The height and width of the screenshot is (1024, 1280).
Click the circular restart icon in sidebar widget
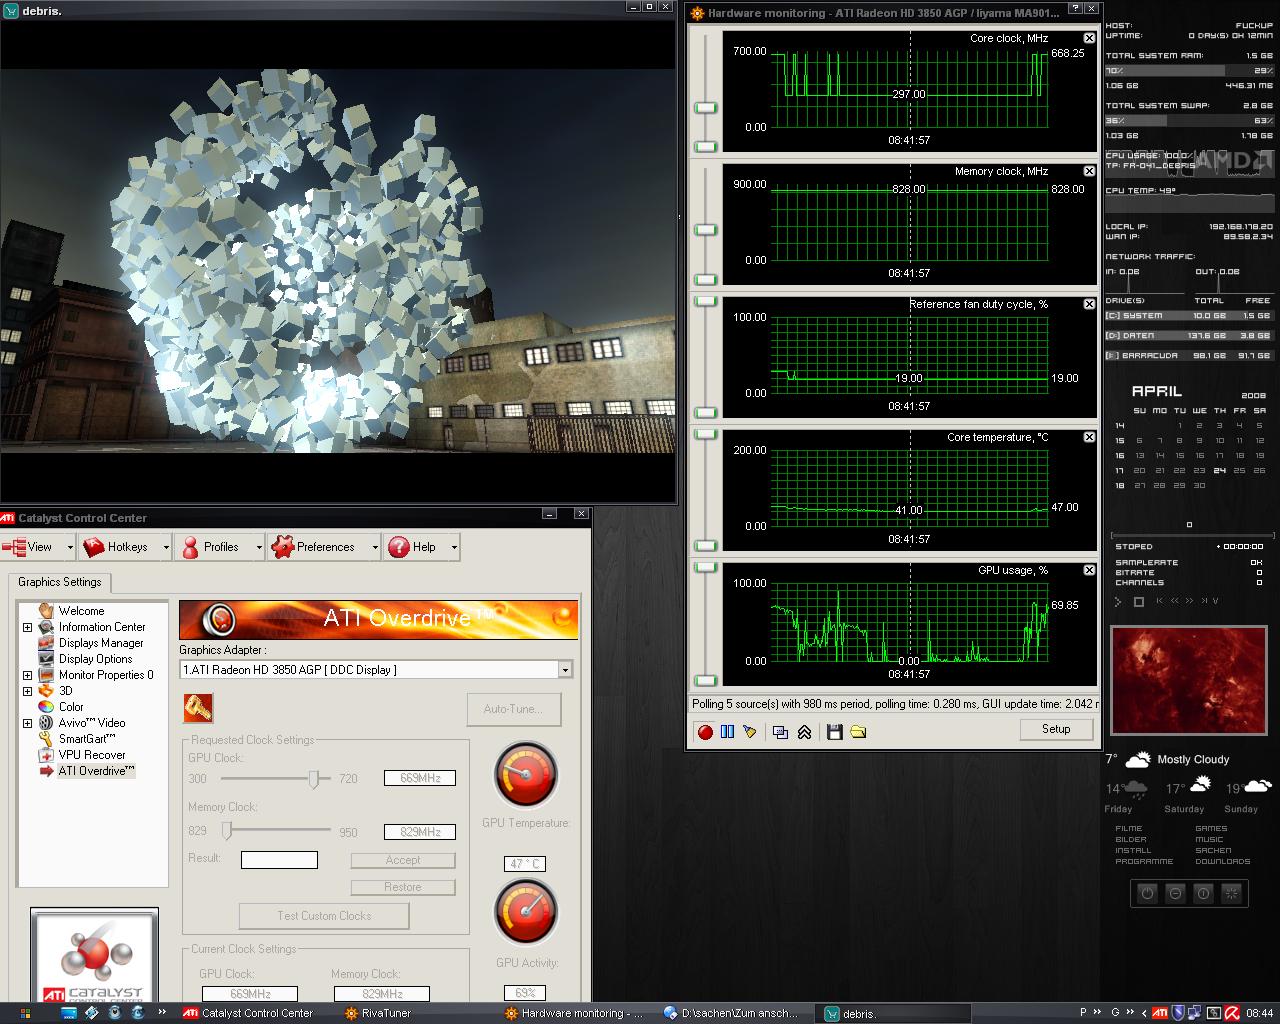pos(1203,893)
